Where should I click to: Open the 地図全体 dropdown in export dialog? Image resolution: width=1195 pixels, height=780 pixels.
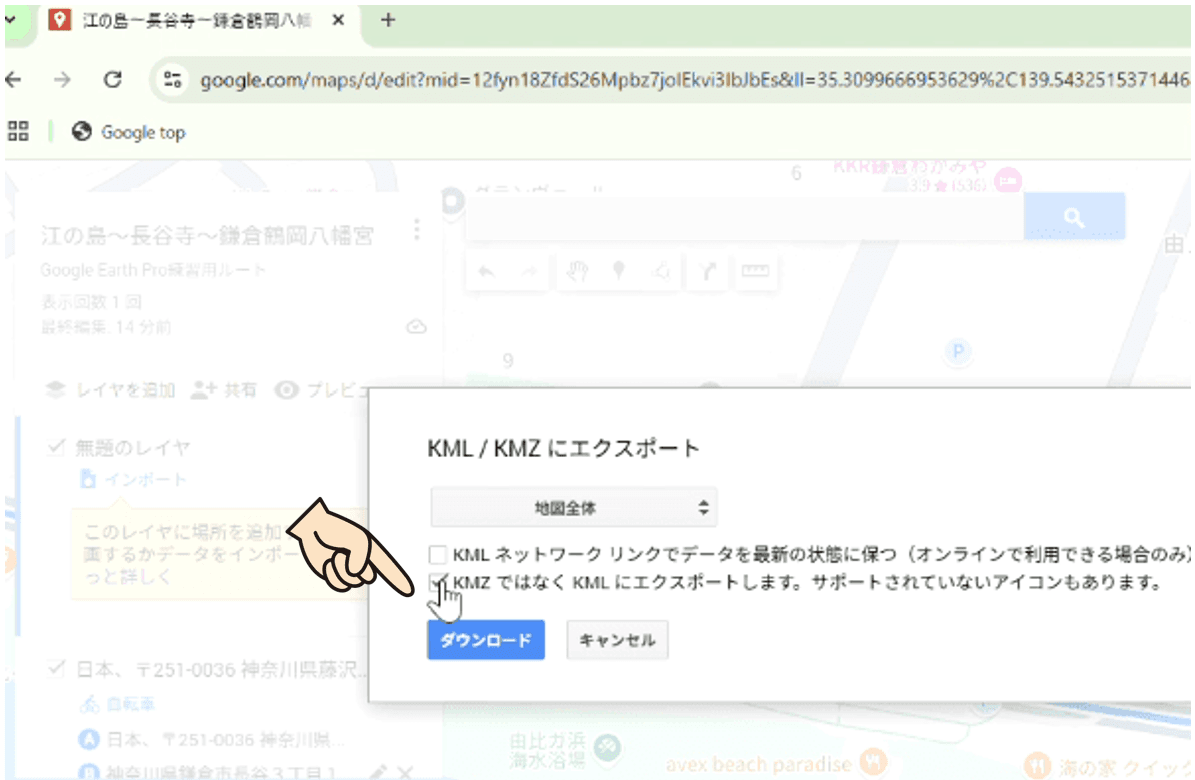point(573,507)
